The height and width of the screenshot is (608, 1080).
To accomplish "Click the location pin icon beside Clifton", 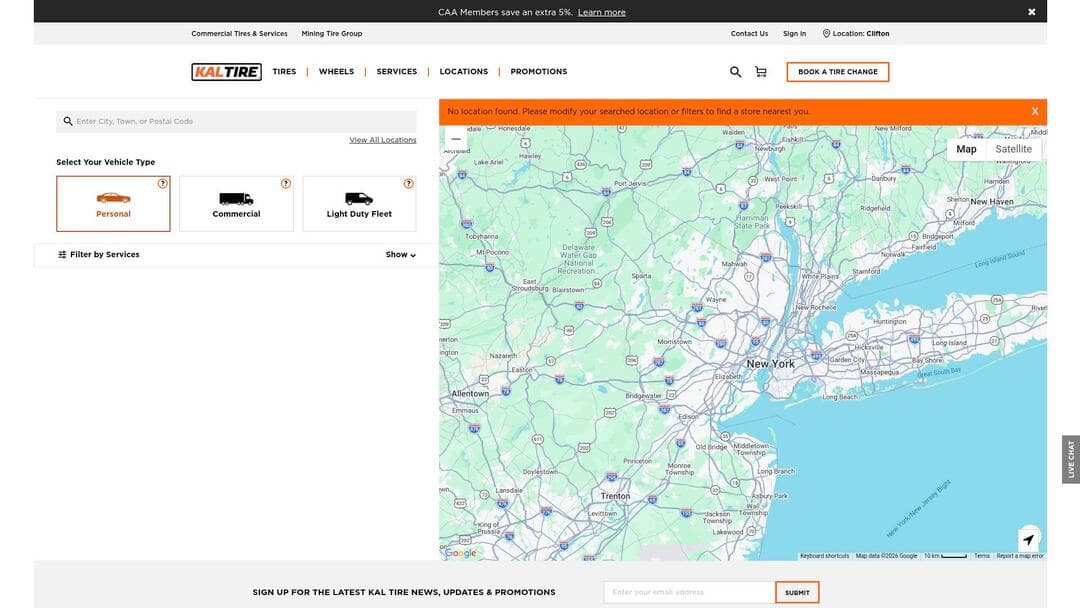I will tap(824, 31).
